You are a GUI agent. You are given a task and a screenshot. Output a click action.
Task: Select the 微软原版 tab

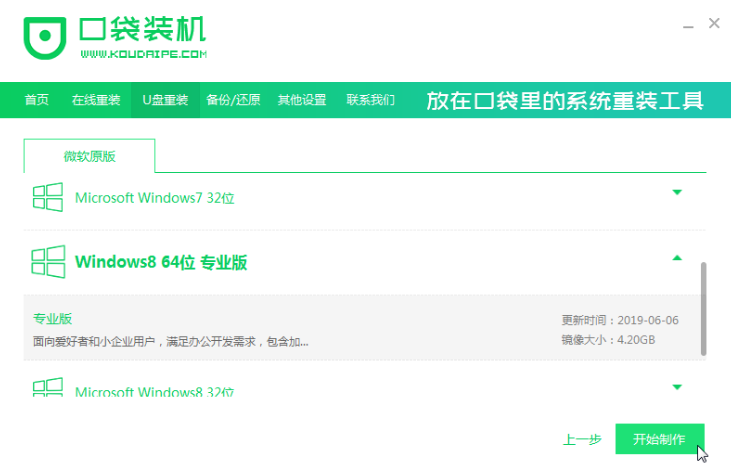click(x=89, y=156)
